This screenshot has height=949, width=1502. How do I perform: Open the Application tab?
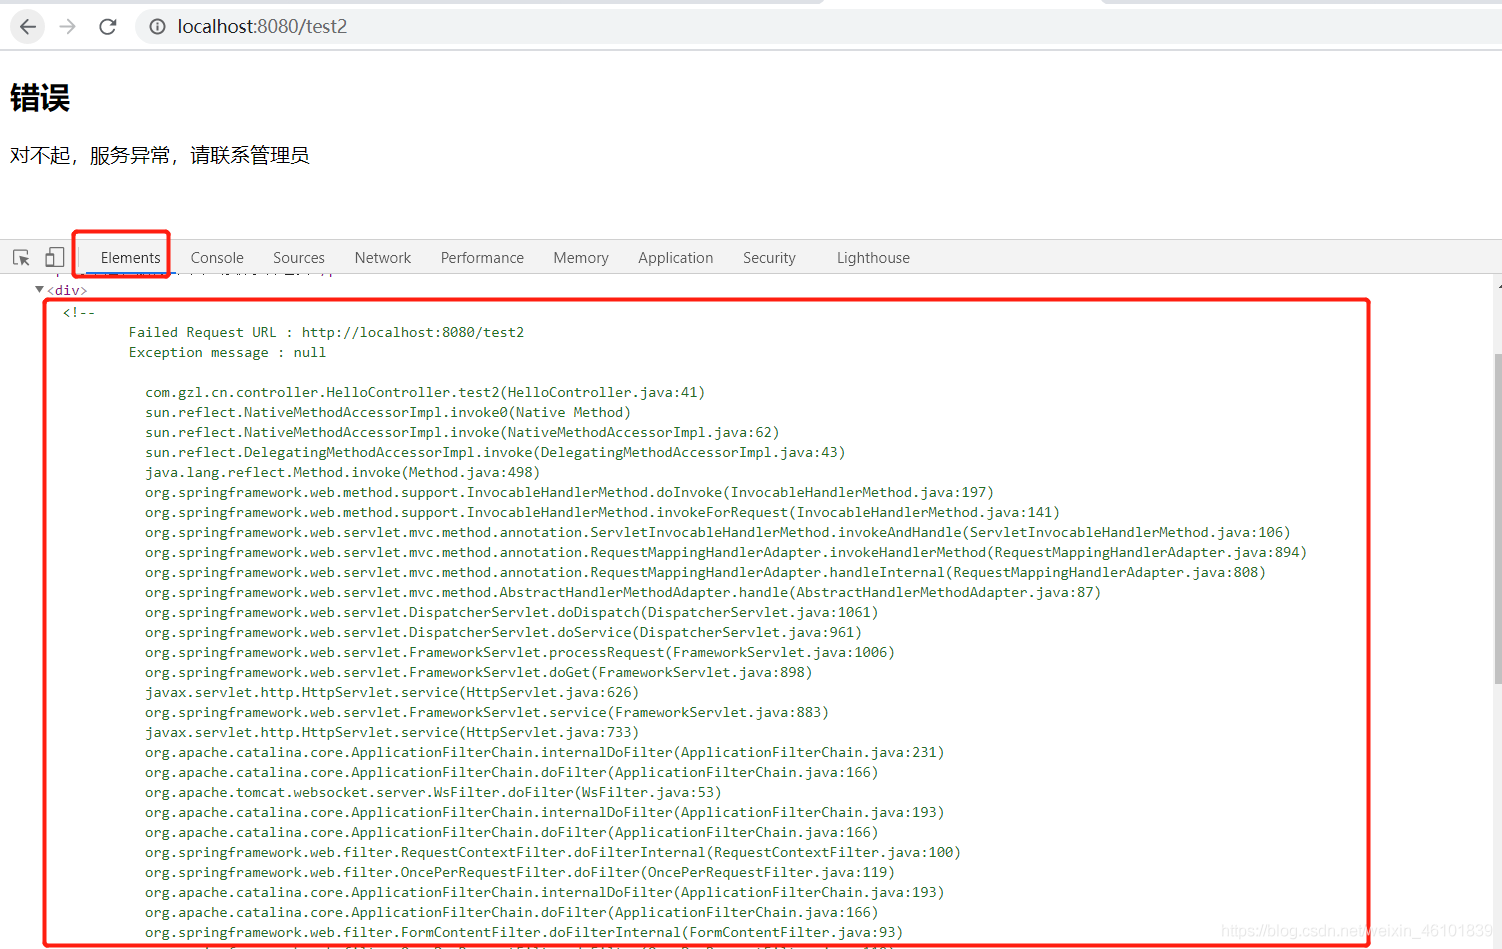tap(675, 258)
